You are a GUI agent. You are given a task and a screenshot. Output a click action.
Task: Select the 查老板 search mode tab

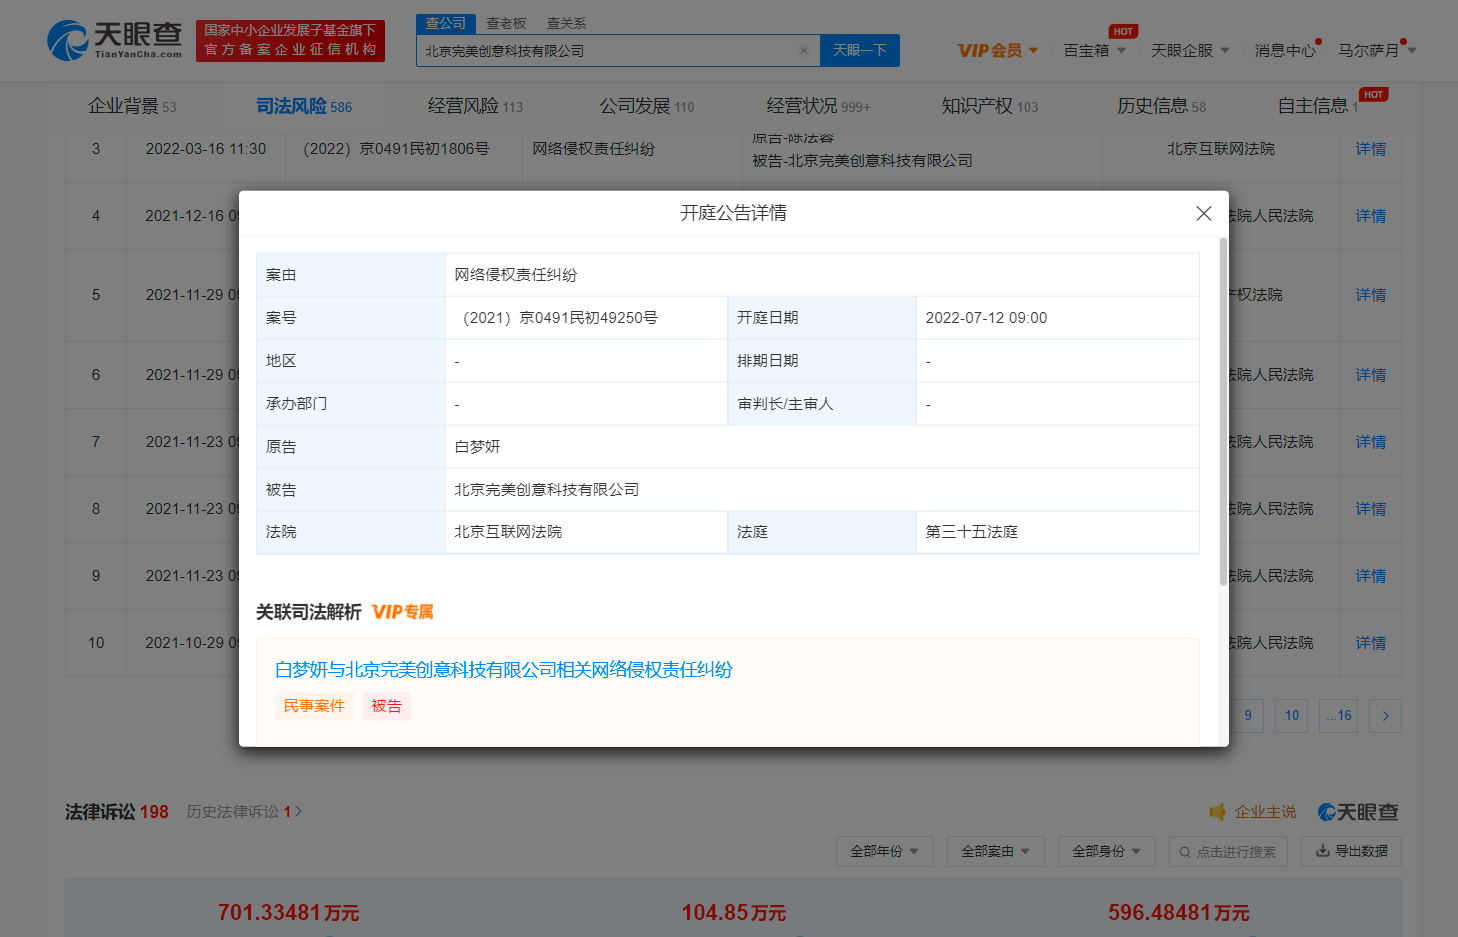506,23
